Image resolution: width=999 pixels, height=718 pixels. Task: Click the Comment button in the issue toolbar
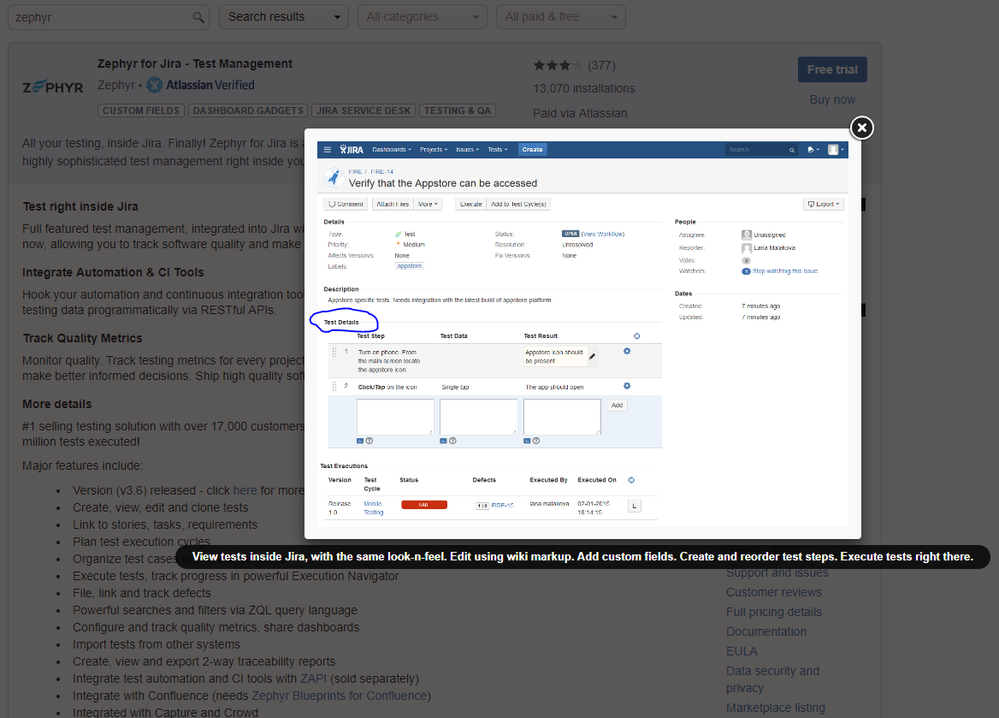click(346, 205)
